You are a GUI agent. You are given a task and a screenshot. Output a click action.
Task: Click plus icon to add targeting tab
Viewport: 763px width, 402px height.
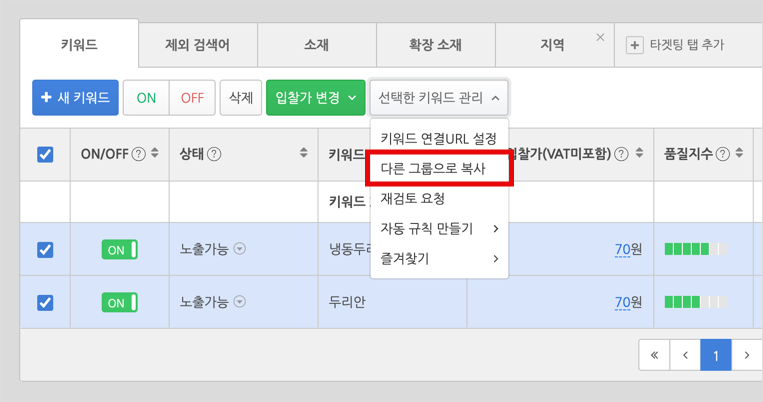pyautogui.click(x=635, y=45)
